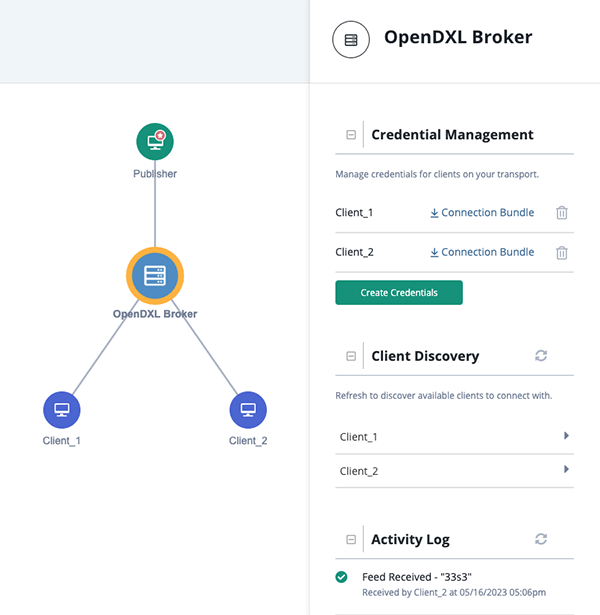
Task: Click 'Refresh to discover available clients' text
Action: pos(444,395)
